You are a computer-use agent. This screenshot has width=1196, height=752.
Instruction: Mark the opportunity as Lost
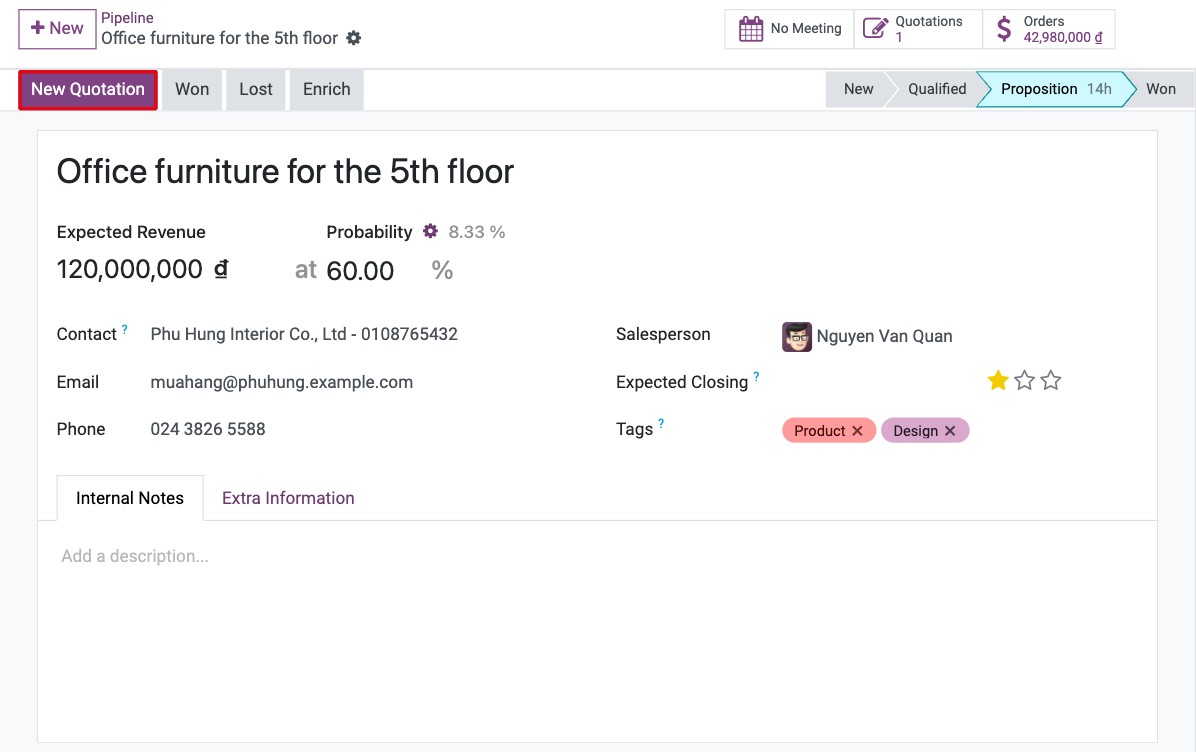click(256, 89)
